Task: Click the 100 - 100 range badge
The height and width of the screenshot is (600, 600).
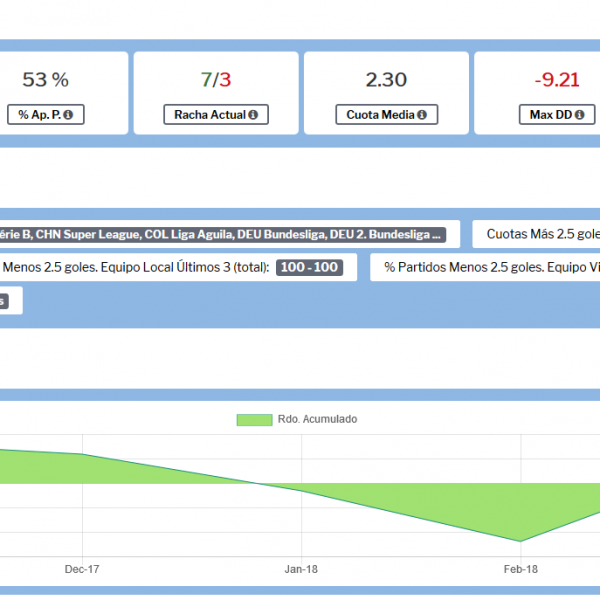Action: pos(309,267)
